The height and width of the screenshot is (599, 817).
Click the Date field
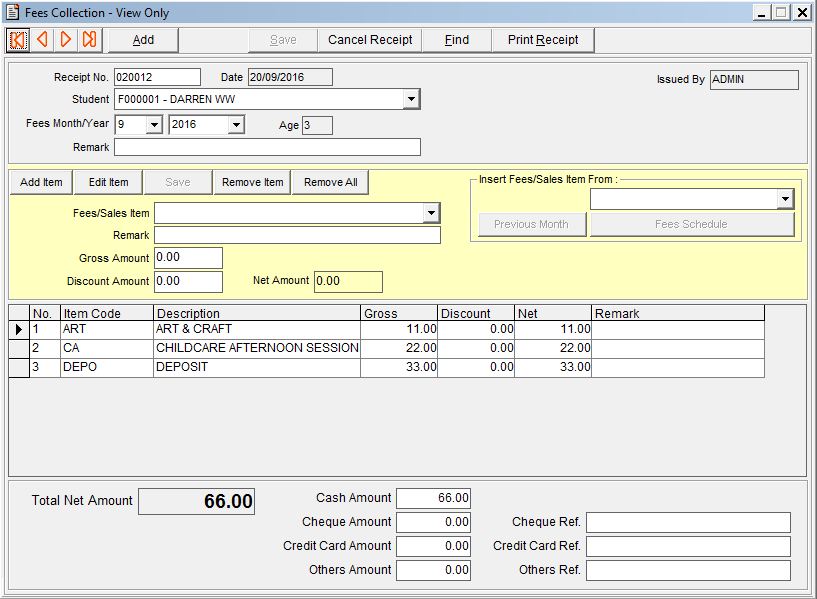(290, 77)
